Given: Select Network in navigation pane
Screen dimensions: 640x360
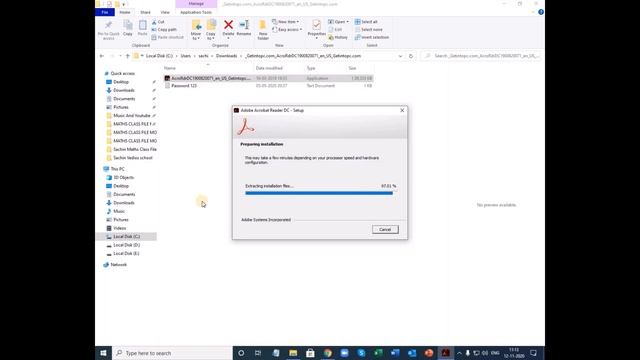Looking at the screenshot, I should tap(118, 264).
